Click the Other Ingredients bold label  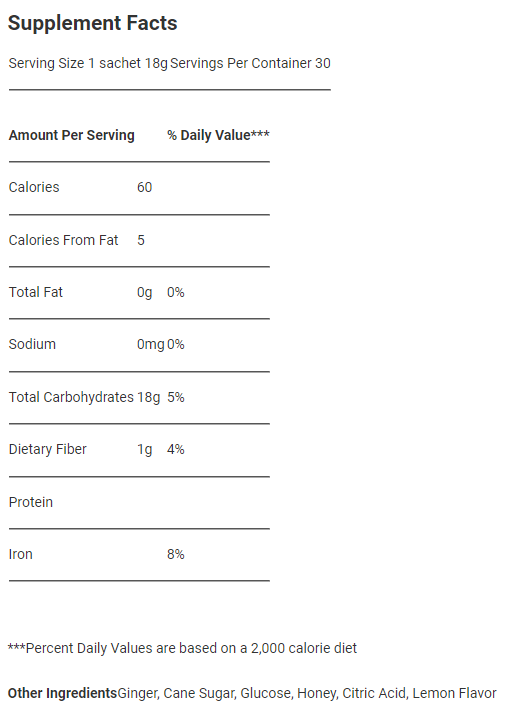tap(63, 693)
